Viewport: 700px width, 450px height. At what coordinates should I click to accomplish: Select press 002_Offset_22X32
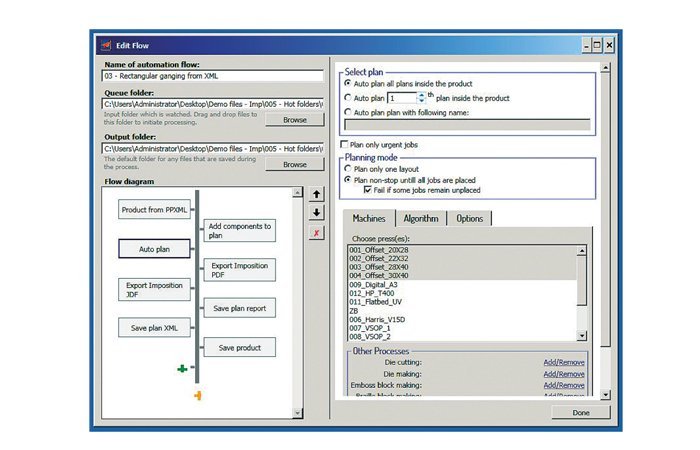(462, 258)
